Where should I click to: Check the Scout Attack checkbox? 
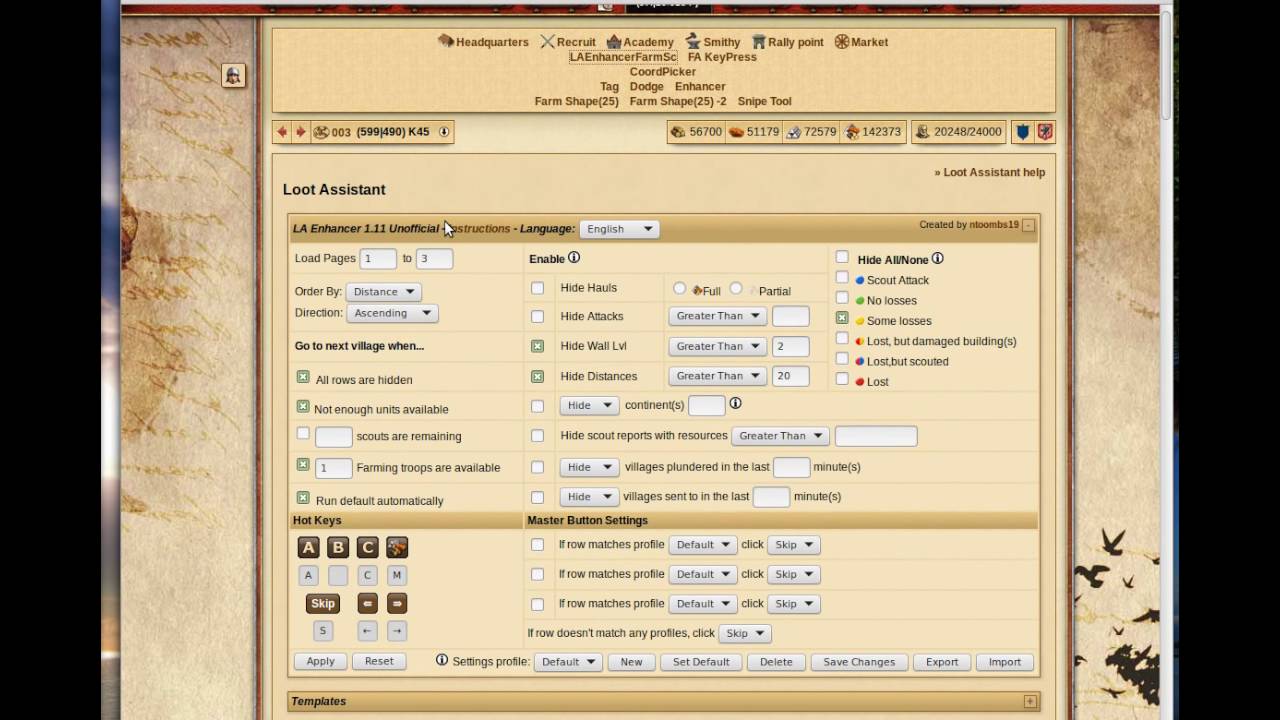(x=842, y=277)
